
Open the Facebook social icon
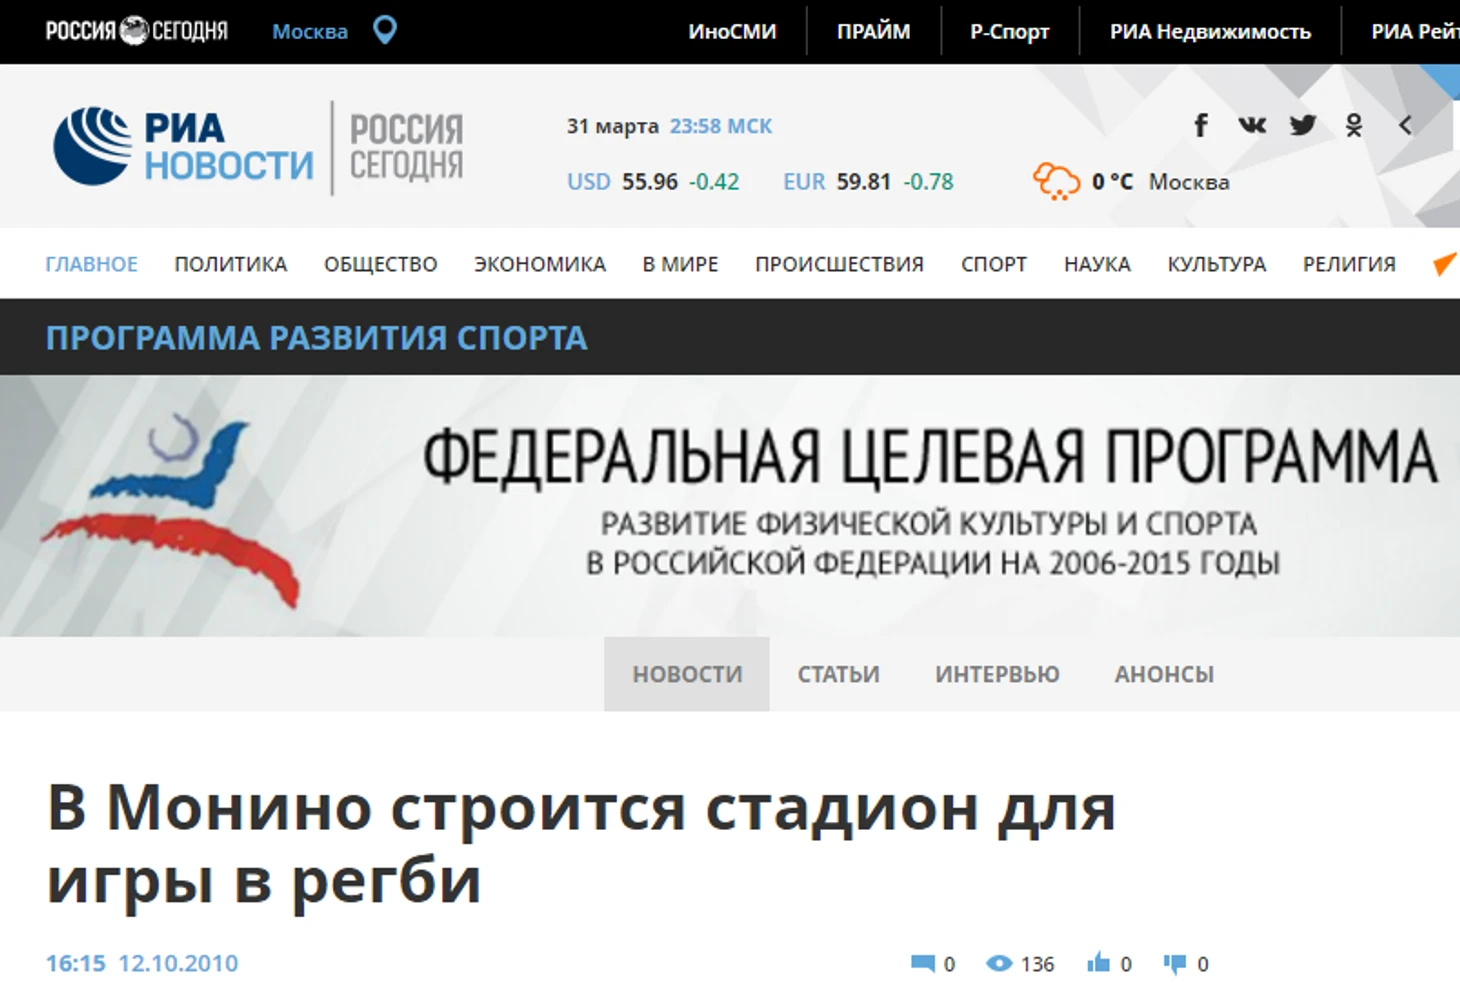click(1201, 125)
